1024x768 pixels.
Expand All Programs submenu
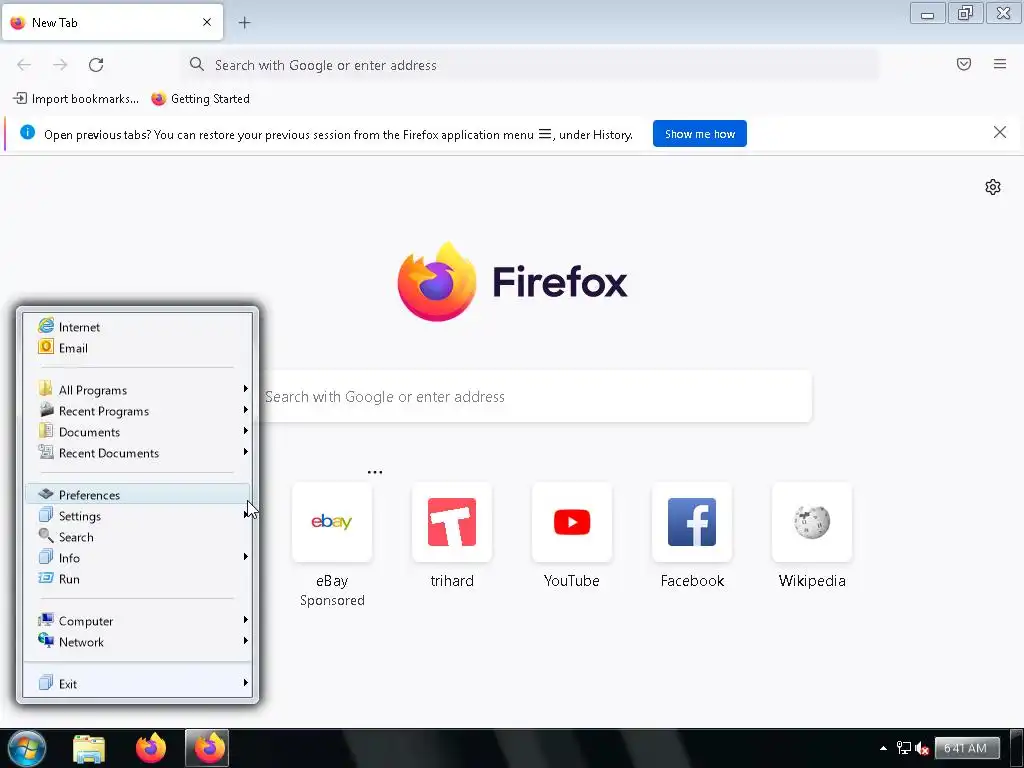[138, 390]
